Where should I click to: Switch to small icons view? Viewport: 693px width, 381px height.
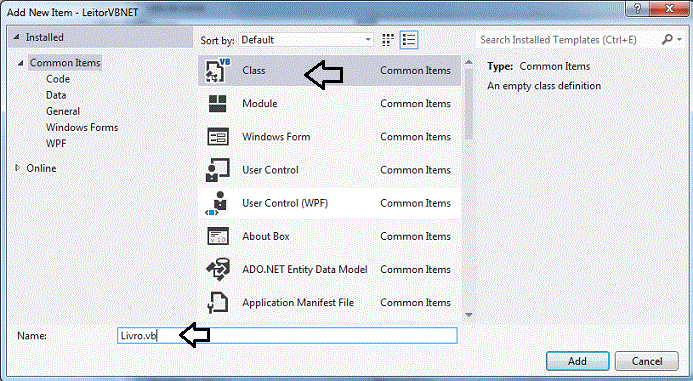(x=388, y=40)
